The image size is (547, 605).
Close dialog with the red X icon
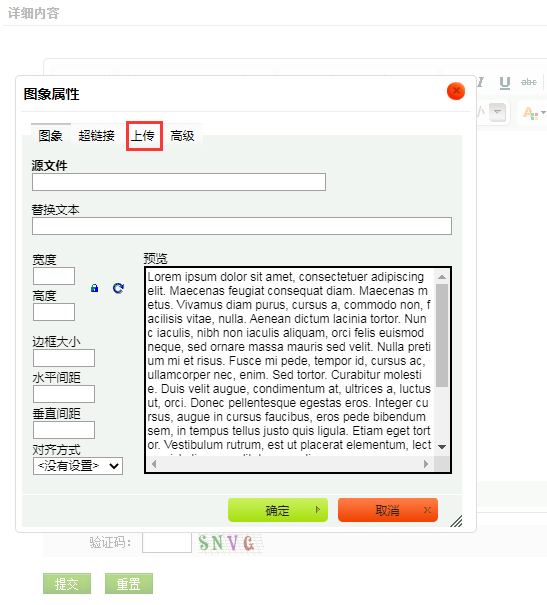[456, 91]
